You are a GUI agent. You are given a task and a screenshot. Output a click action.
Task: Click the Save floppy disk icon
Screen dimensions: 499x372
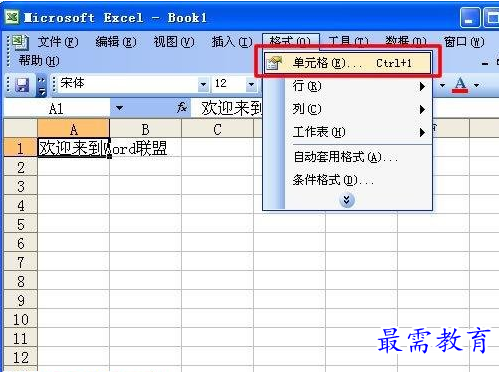(x=22, y=85)
